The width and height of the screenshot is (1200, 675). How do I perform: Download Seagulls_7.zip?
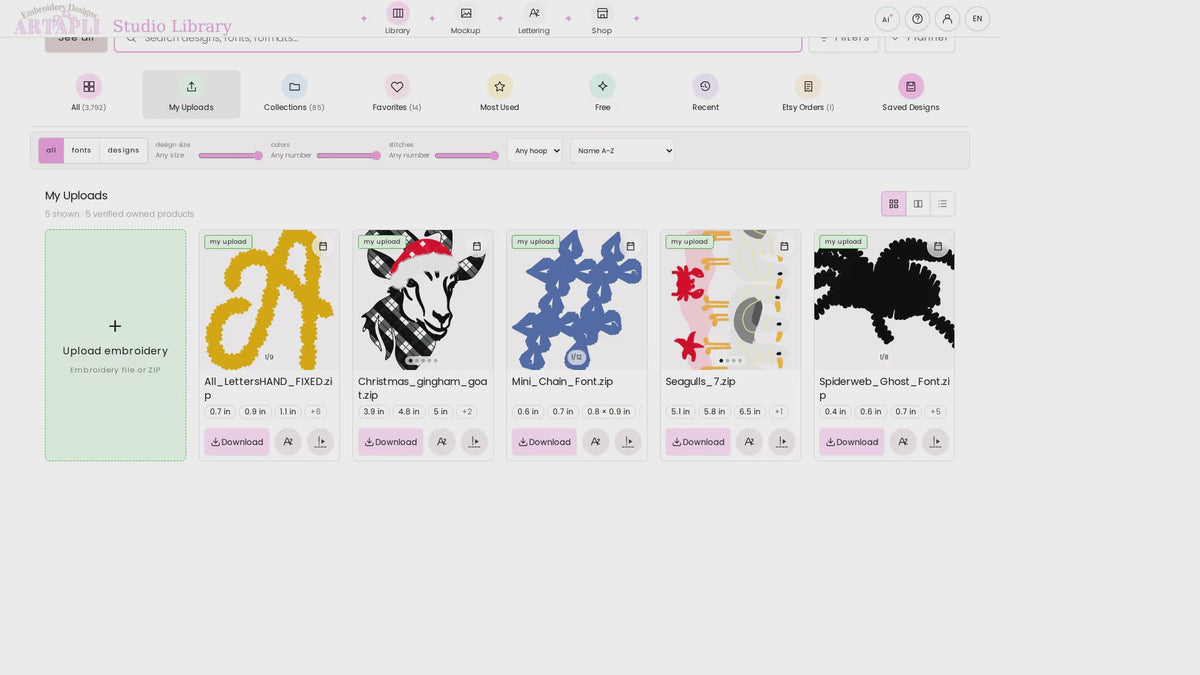[x=698, y=442]
